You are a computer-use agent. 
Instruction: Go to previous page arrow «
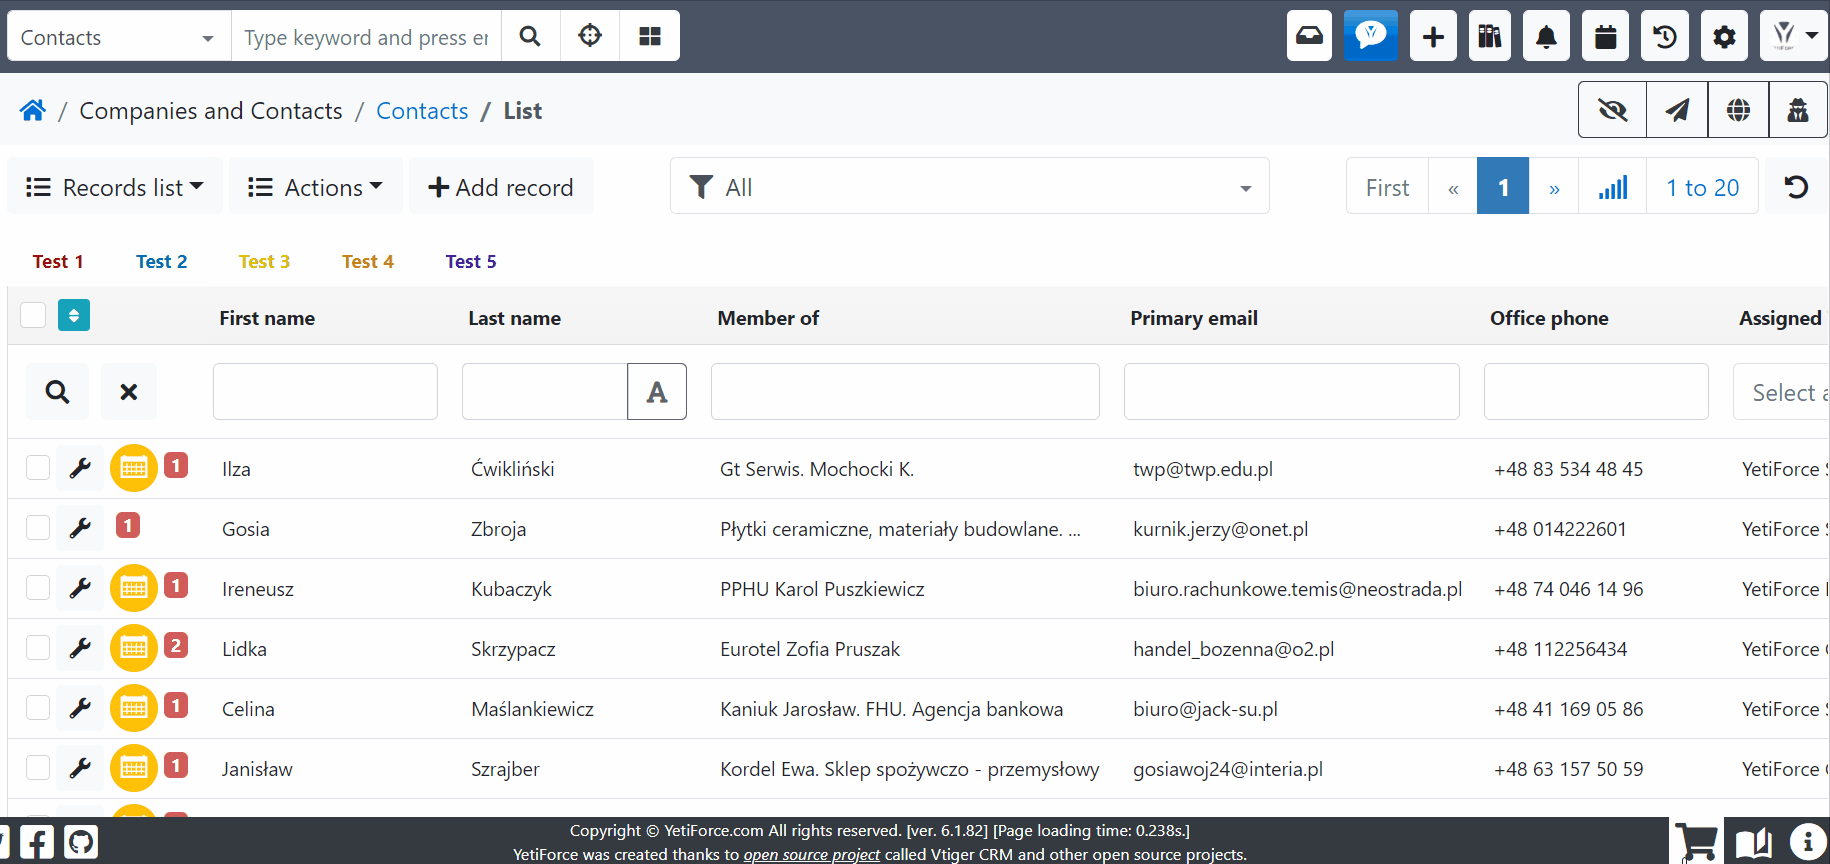[1453, 187]
